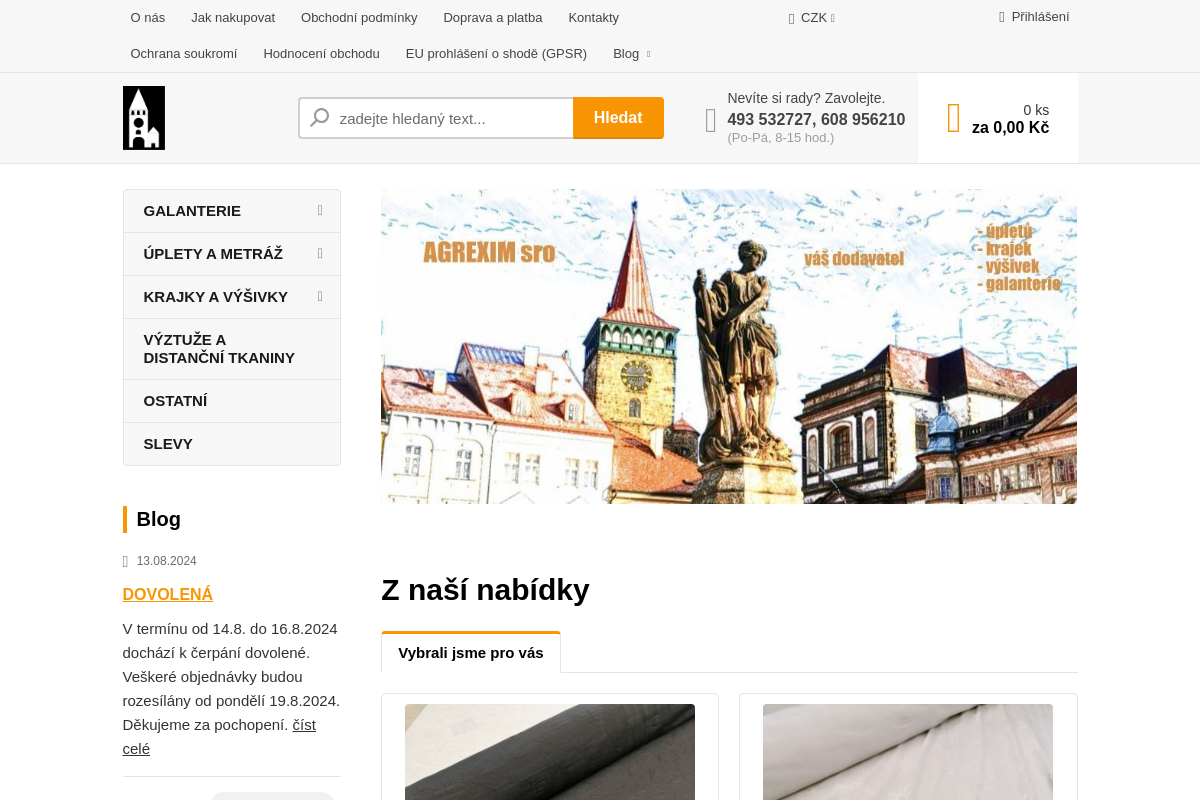The width and height of the screenshot is (1200, 800).
Task: Switch to the Vybrali jsme pro vás tab
Action: pos(470,652)
